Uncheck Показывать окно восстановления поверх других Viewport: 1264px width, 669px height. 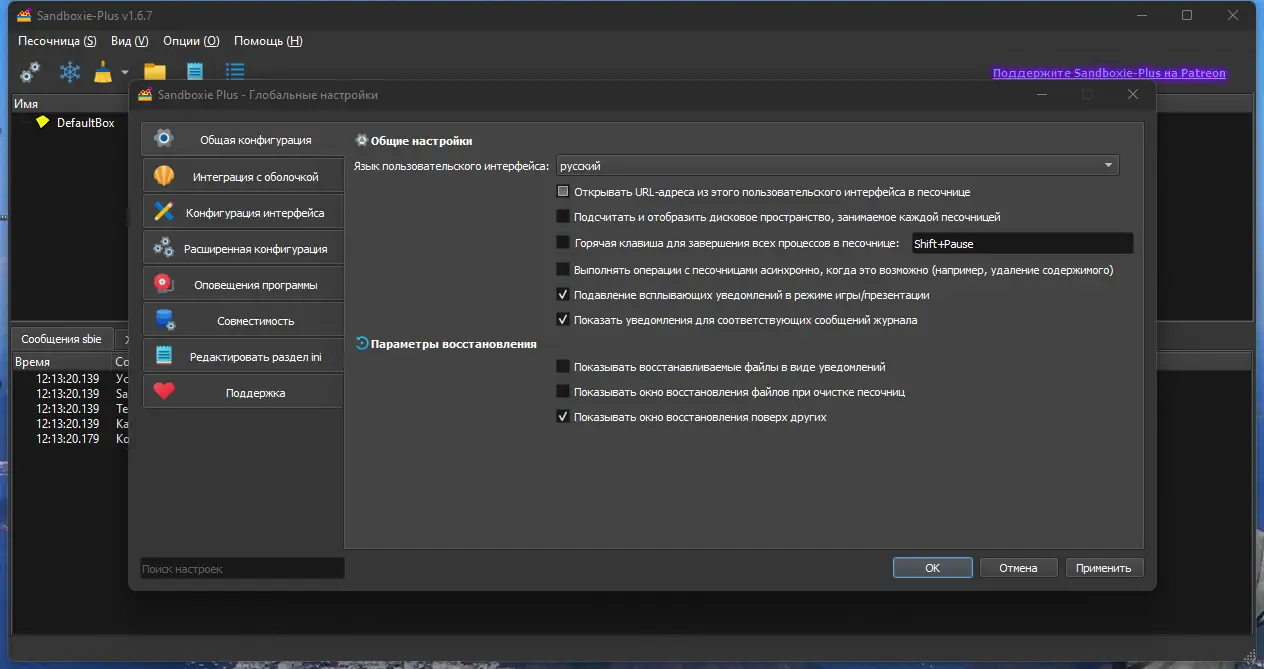tap(563, 416)
